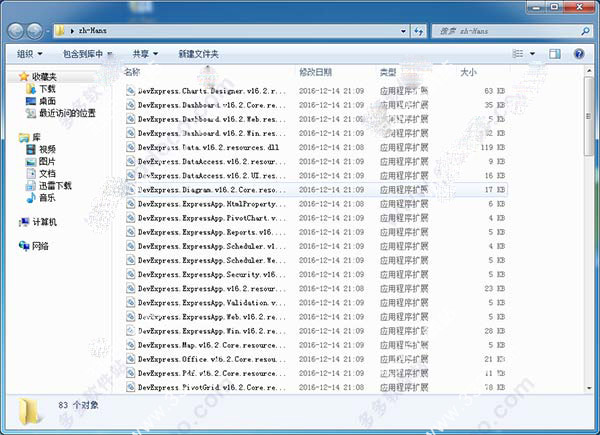Select the 下载 folder in favorites
This screenshot has height=435, width=600.
click(48, 89)
